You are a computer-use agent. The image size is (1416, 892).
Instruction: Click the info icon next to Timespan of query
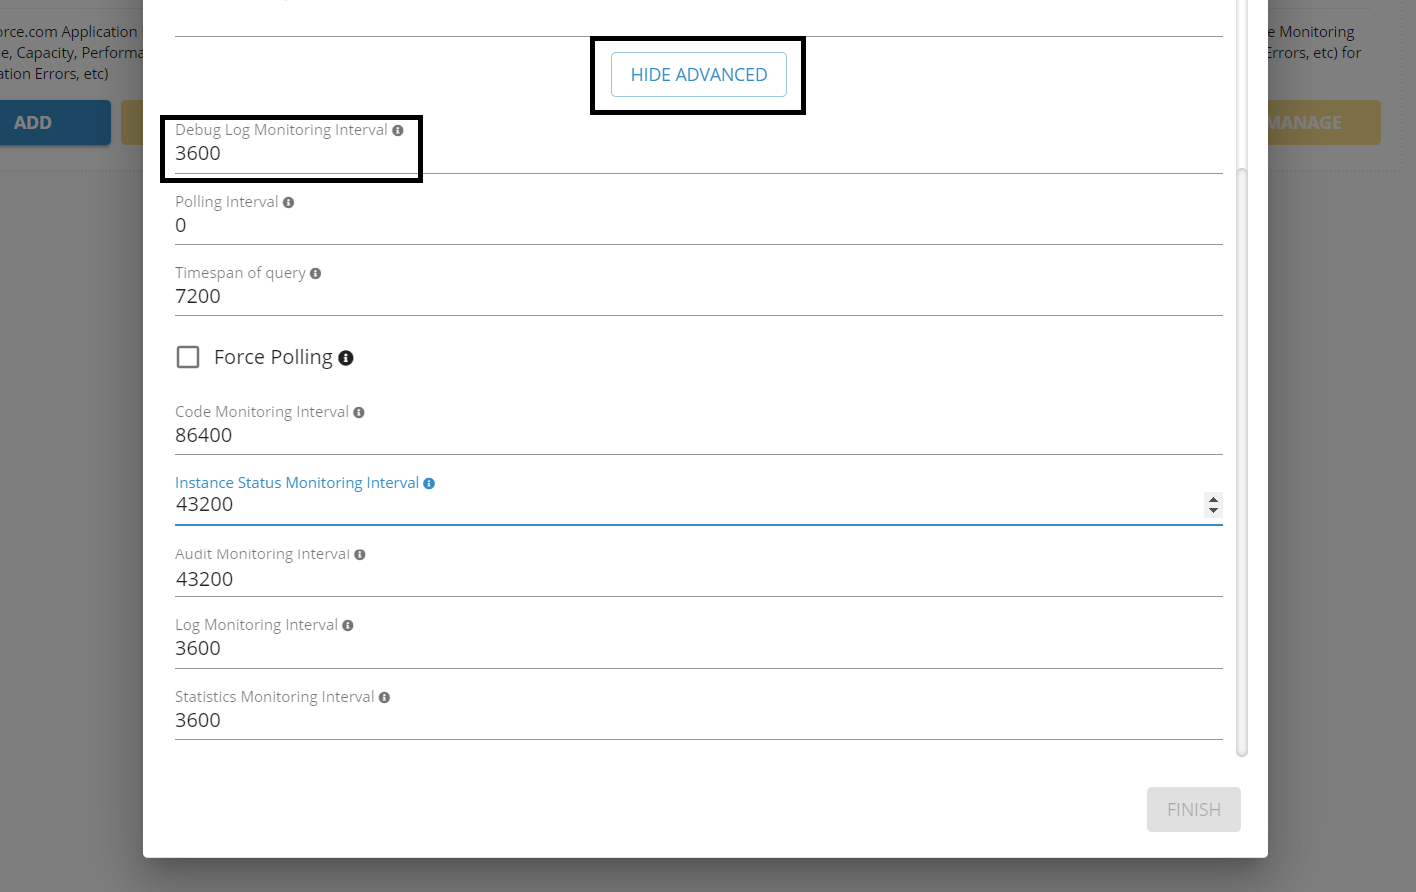[x=316, y=272]
